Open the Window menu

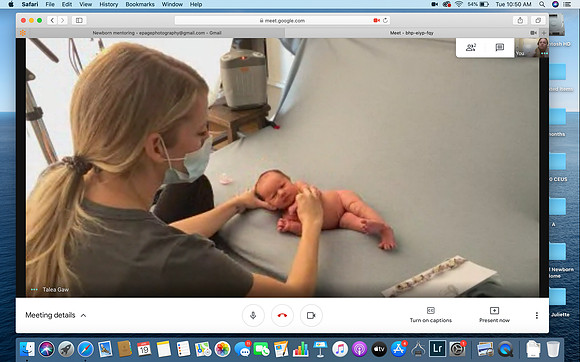click(172, 4)
